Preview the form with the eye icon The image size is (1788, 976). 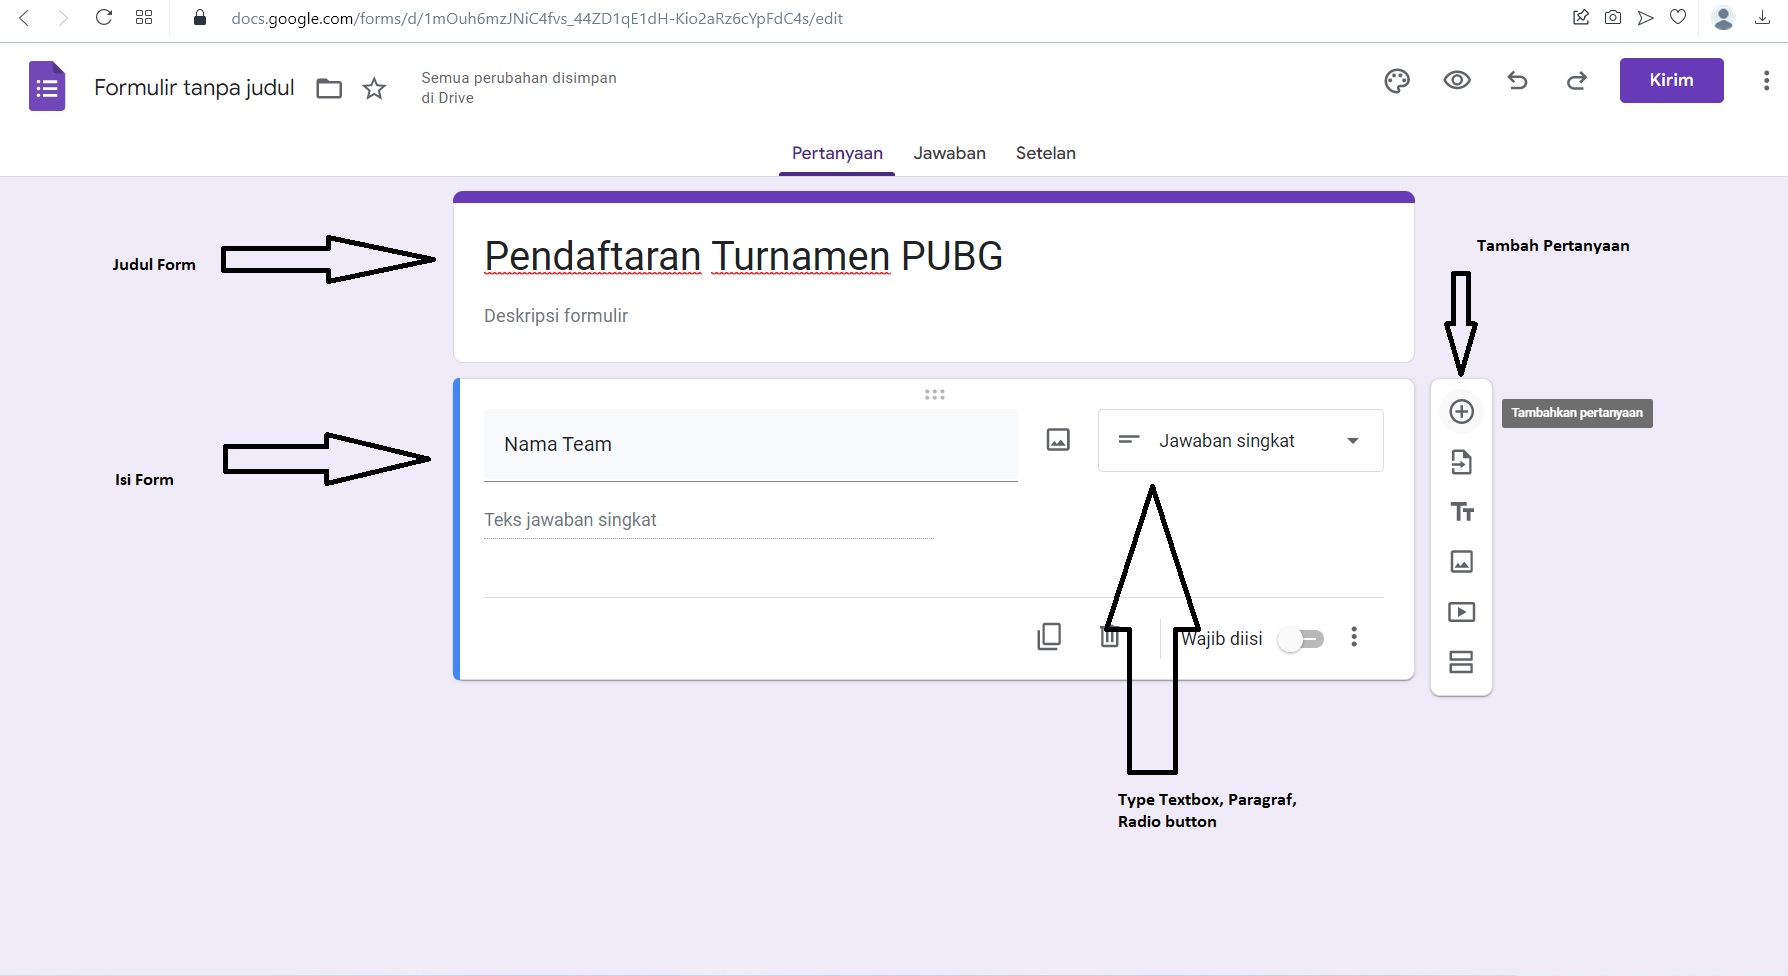[x=1457, y=80]
